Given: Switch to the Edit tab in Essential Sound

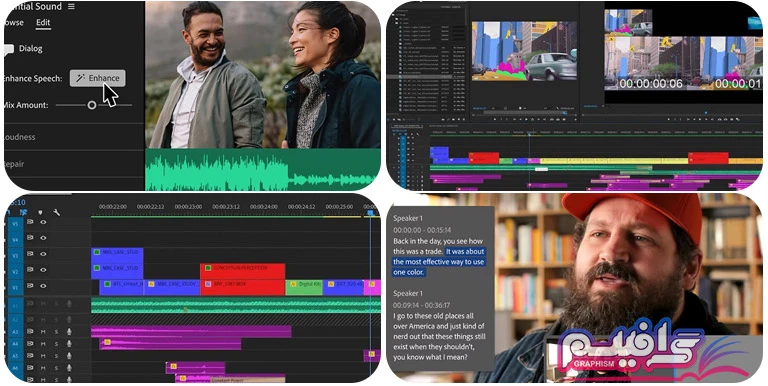Looking at the screenshot, I should (43, 23).
